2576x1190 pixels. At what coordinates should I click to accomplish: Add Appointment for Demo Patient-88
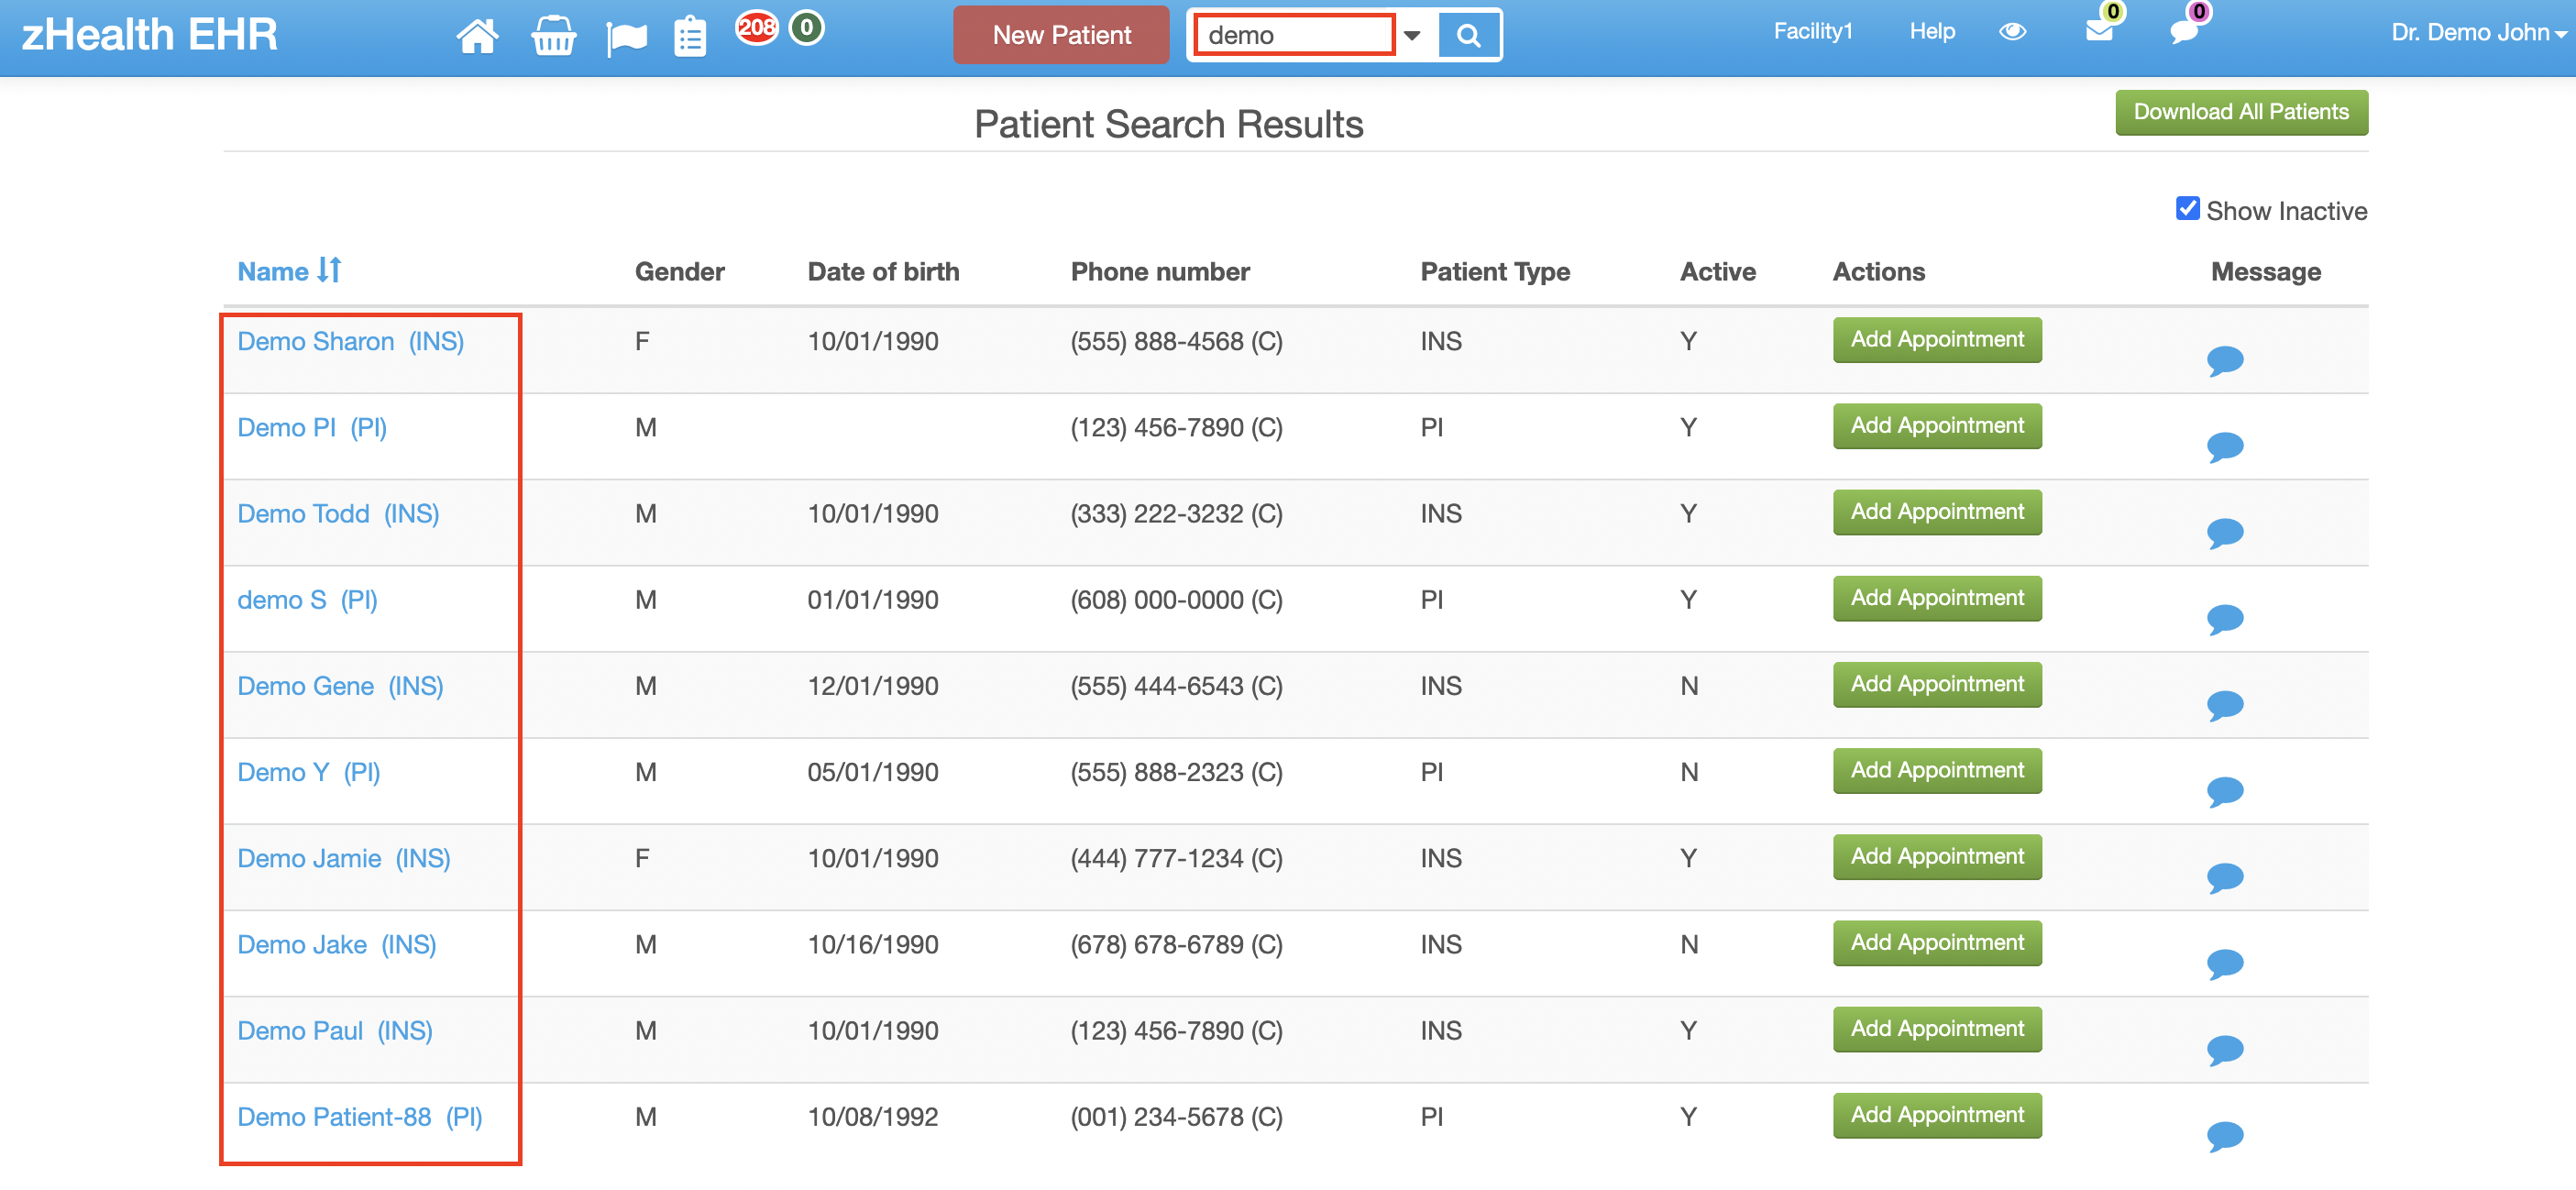(x=1936, y=1115)
